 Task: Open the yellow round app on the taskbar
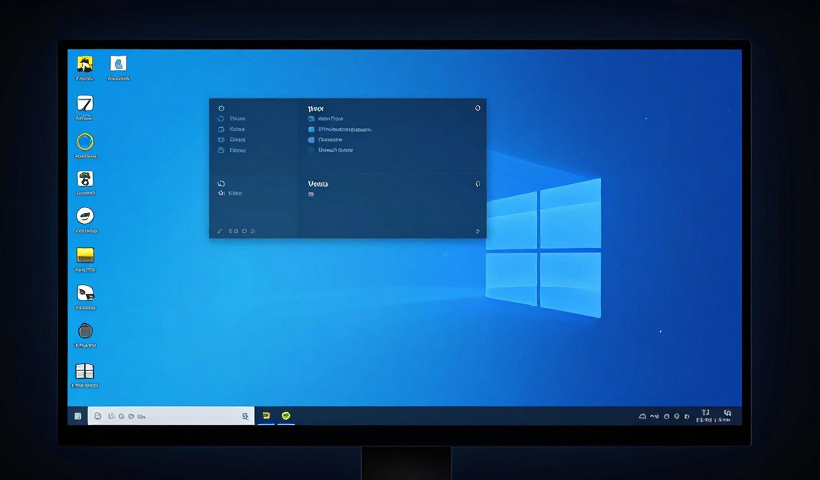(286, 416)
